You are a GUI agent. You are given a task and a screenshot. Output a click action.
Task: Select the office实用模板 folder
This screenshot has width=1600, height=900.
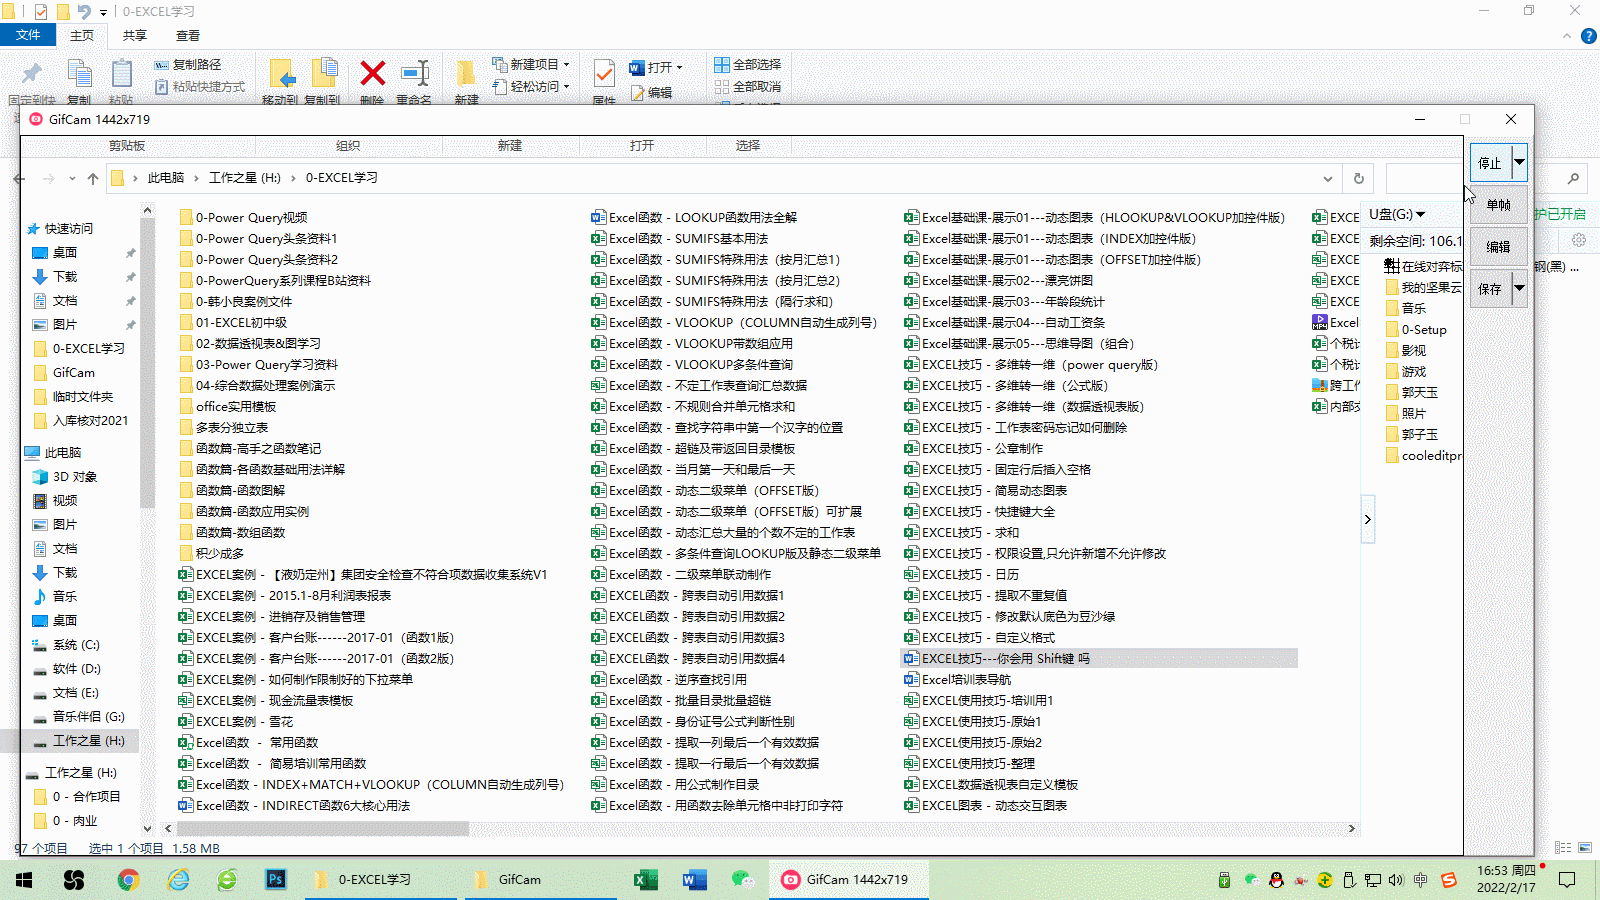tap(227, 406)
